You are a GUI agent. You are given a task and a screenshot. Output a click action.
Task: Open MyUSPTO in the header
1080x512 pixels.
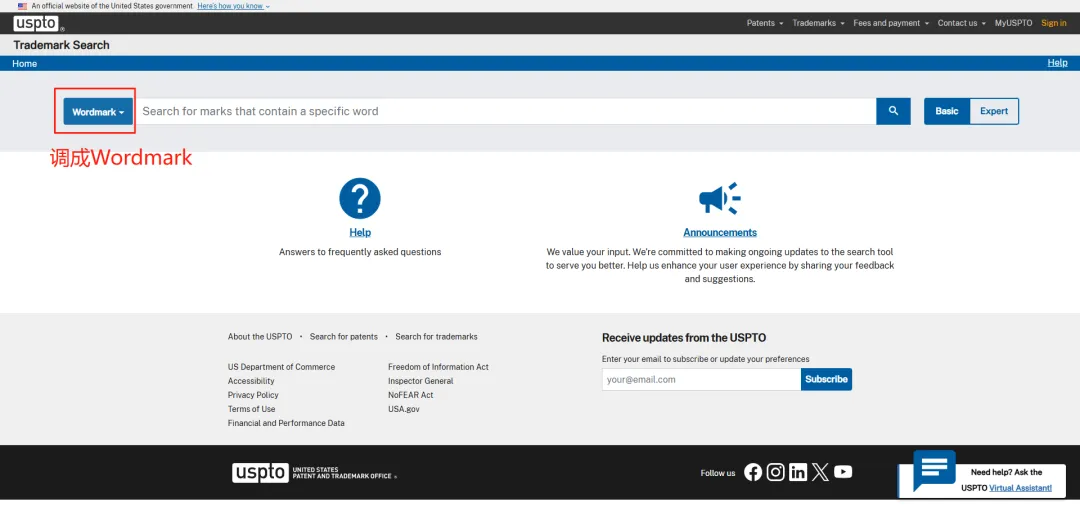[x=1013, y=23]
